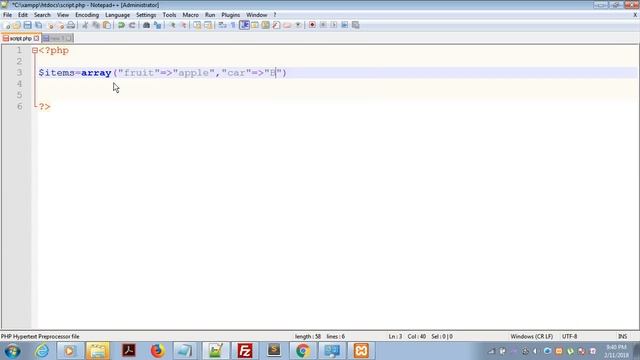Screen dimensions: 640x360
Task: Click the macro Playback icon
Action: (333, 25)
